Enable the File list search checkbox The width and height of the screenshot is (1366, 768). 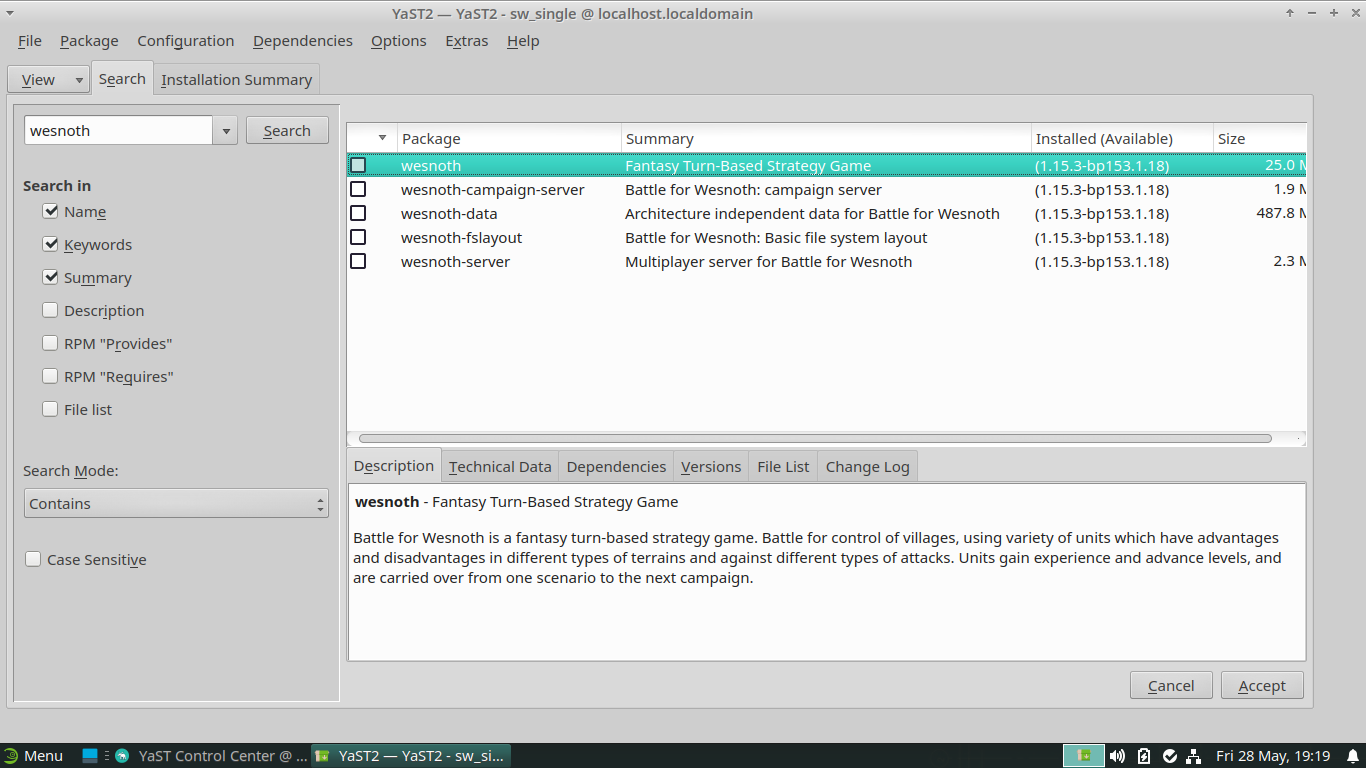click(50, 410)
